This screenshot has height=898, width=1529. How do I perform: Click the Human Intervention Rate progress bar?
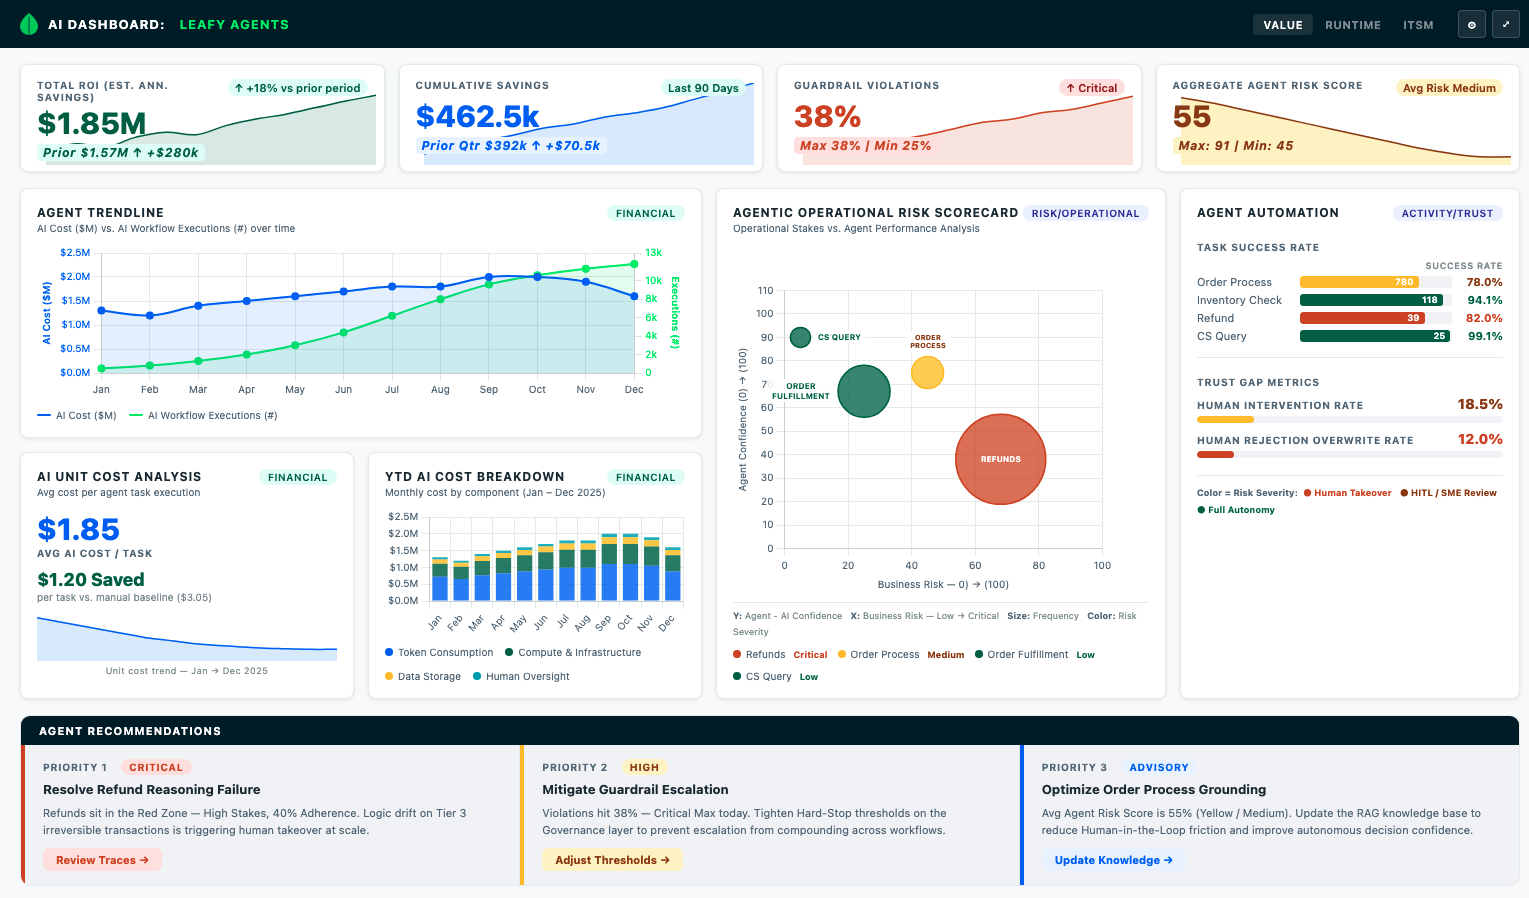pos(1350,420)
